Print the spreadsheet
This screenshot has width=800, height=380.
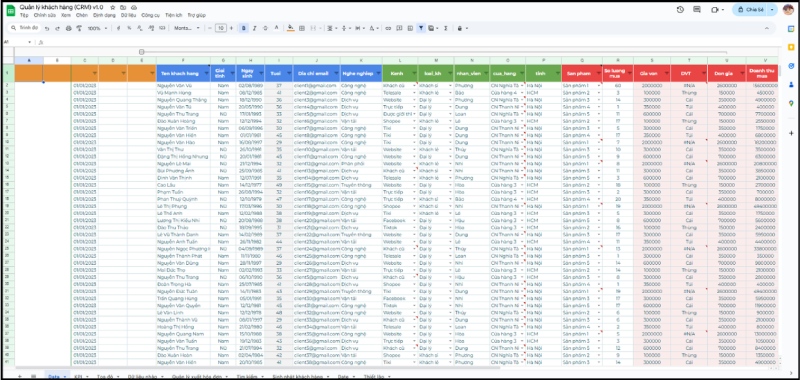(68, 29)
